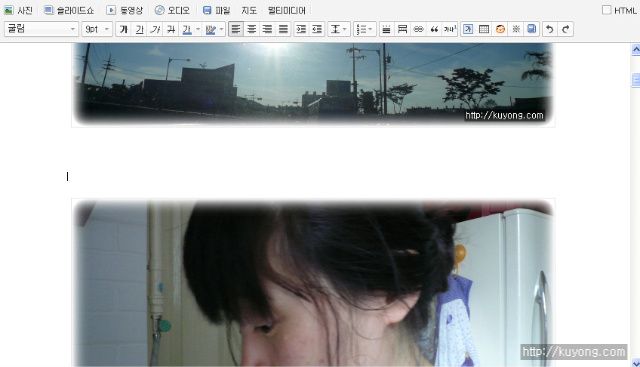Open the line spacing dropdown

click(x=339, y=29)
